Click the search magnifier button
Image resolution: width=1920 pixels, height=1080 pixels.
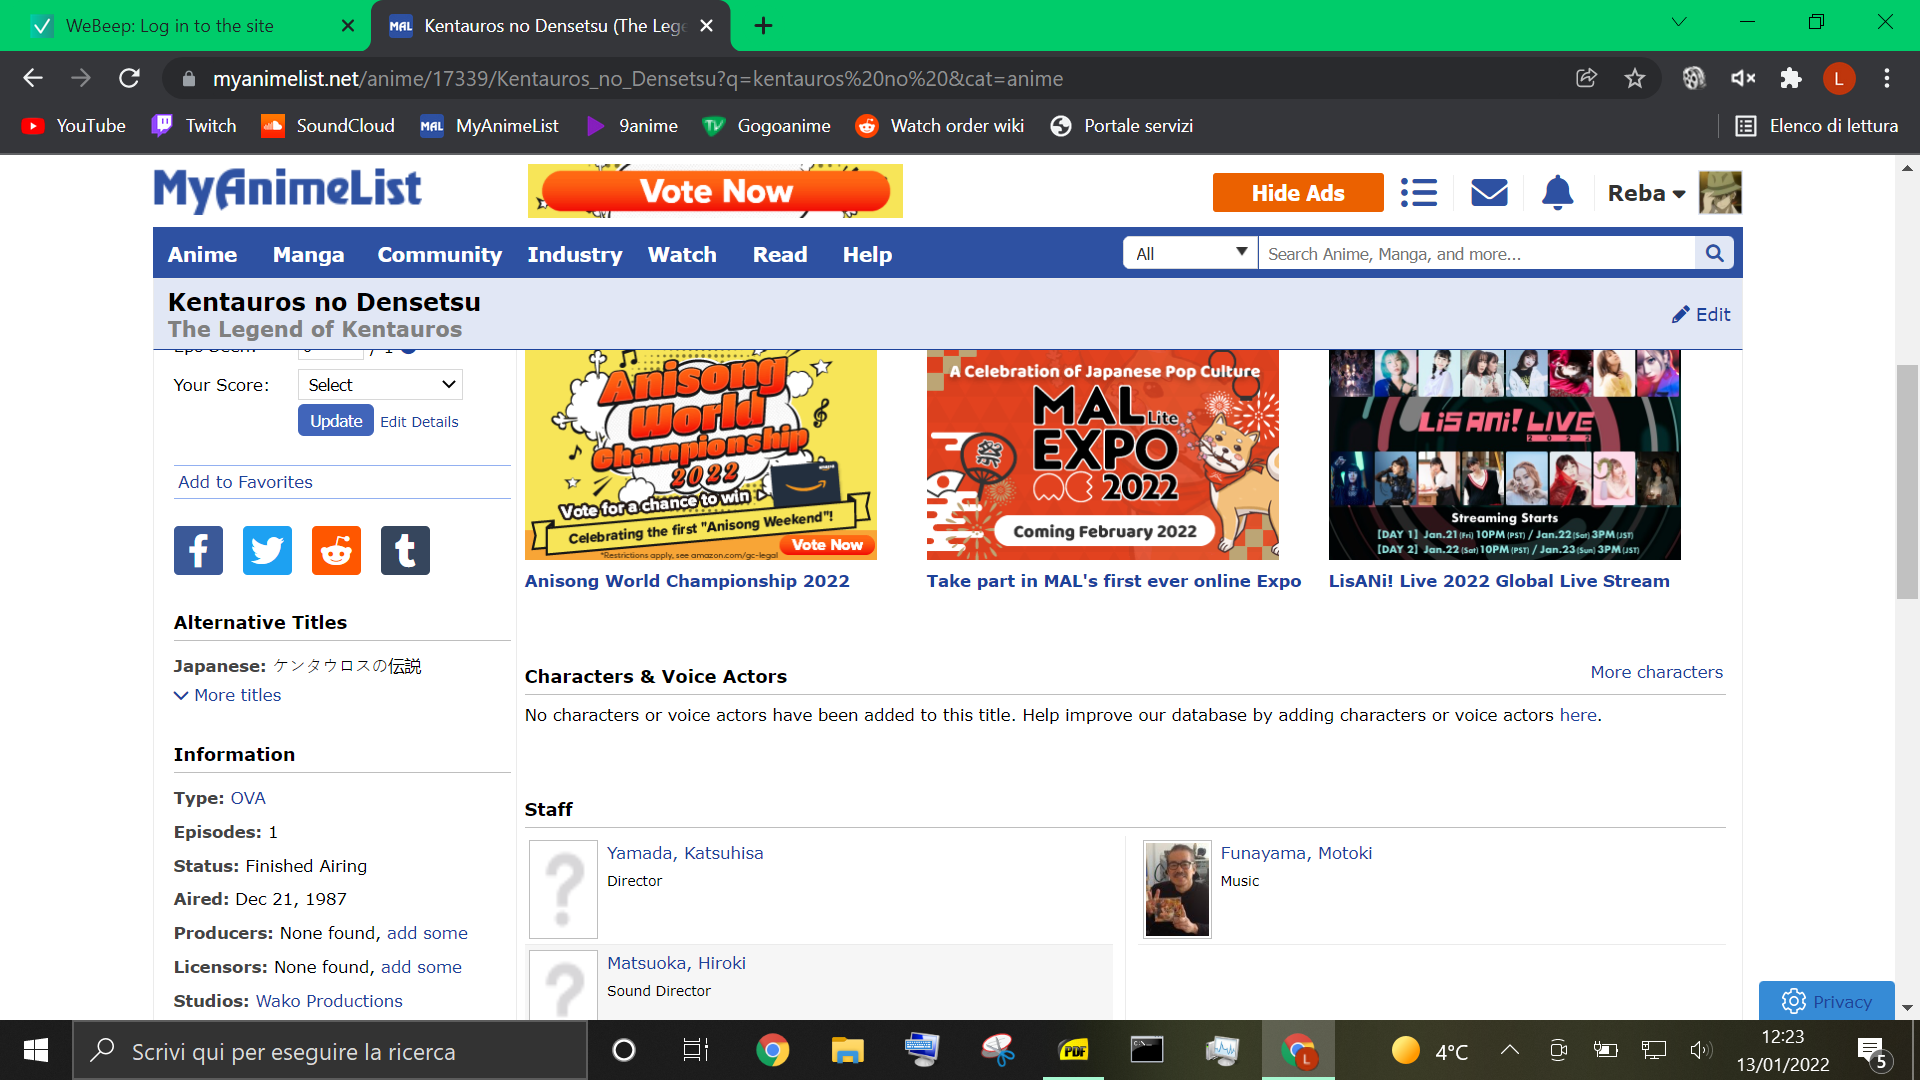(x=1714, y=253)
